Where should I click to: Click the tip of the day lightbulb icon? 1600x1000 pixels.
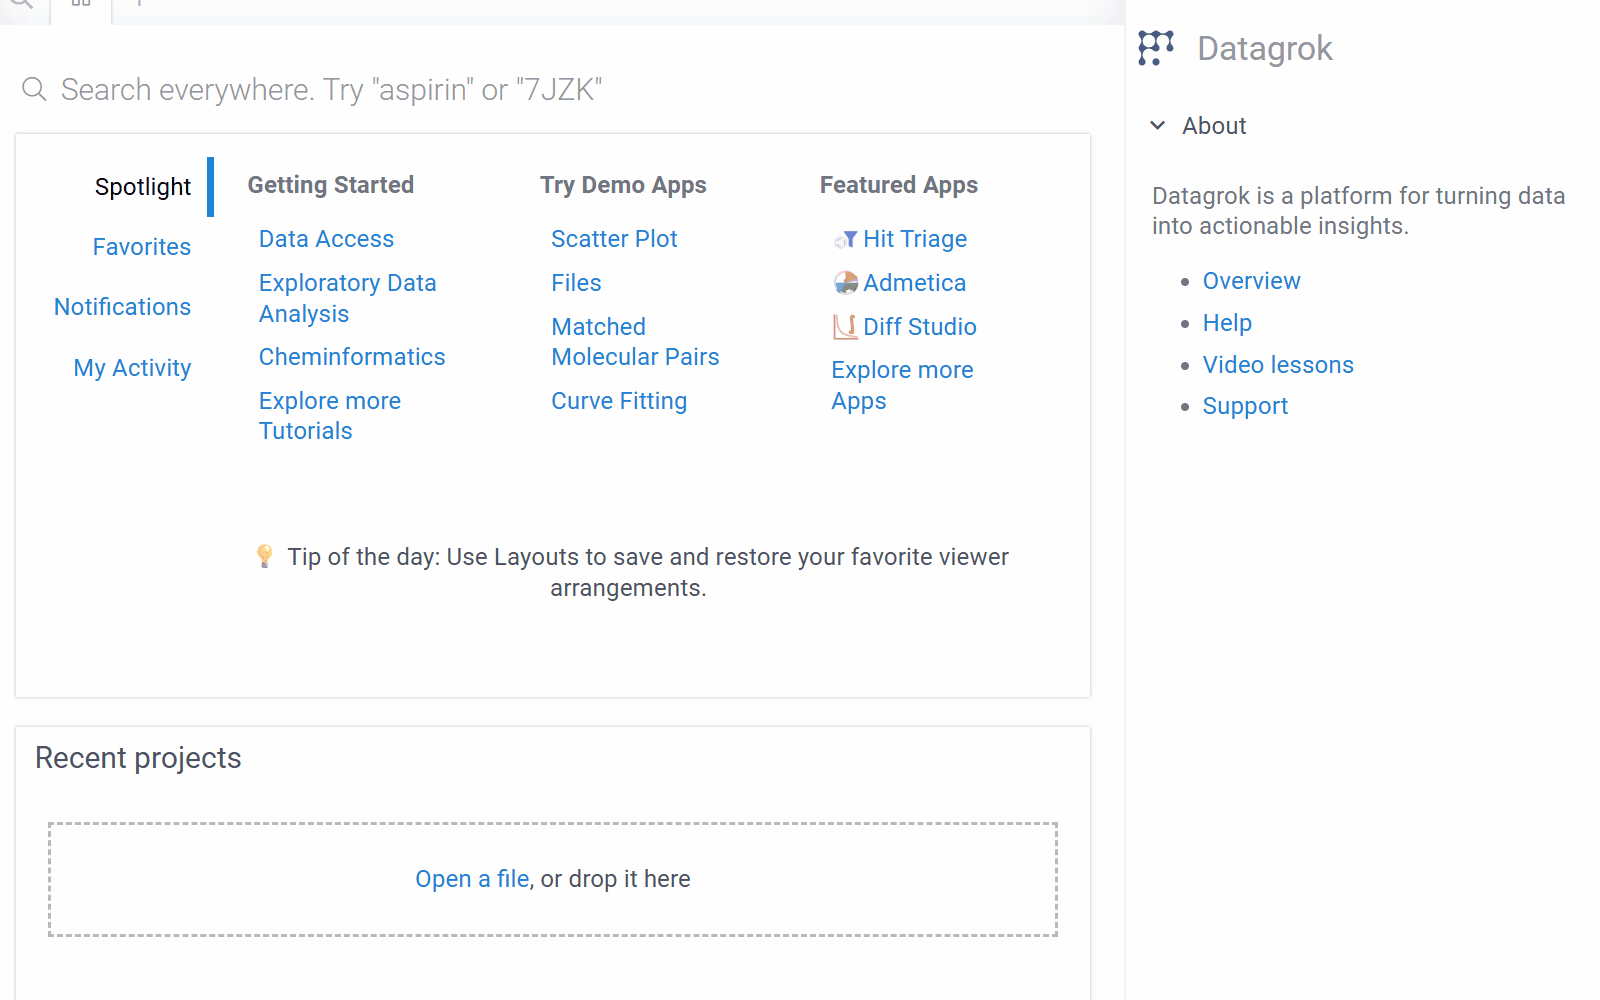[x=265, y=556]
